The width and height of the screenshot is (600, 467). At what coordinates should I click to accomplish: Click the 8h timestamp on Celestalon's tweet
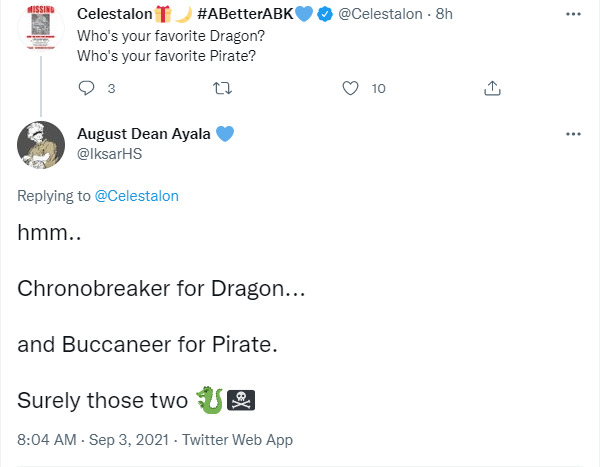[x=446, y=15]
